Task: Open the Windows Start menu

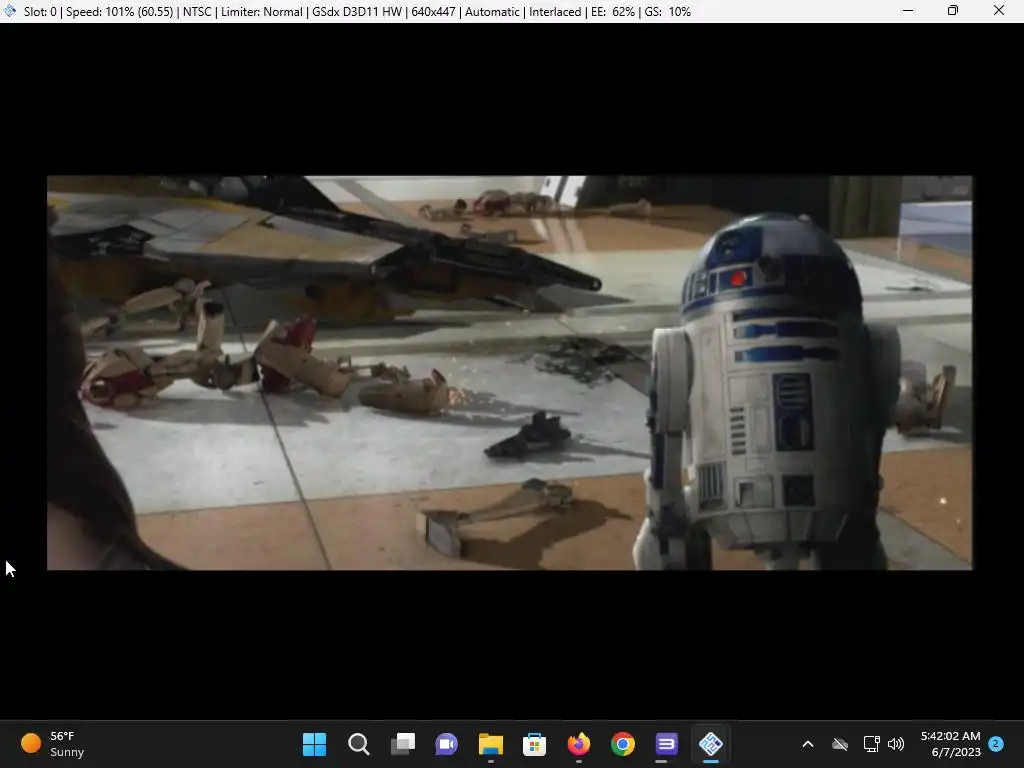Action: tap(314, 744)
